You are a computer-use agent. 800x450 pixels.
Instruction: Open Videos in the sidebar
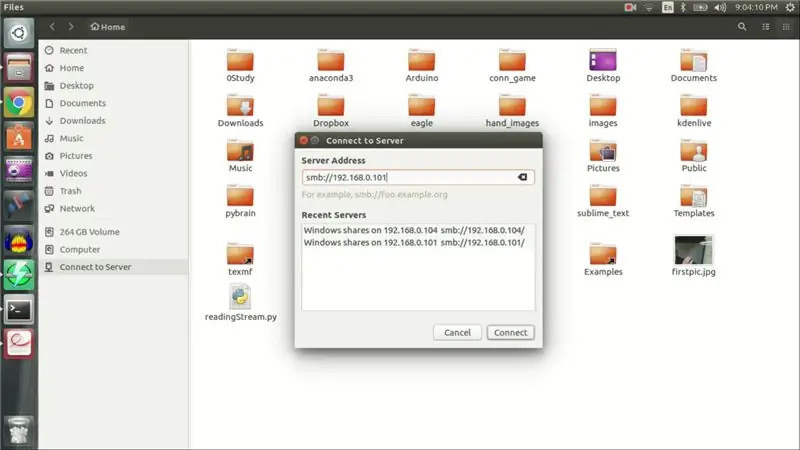tap(73, 173)
